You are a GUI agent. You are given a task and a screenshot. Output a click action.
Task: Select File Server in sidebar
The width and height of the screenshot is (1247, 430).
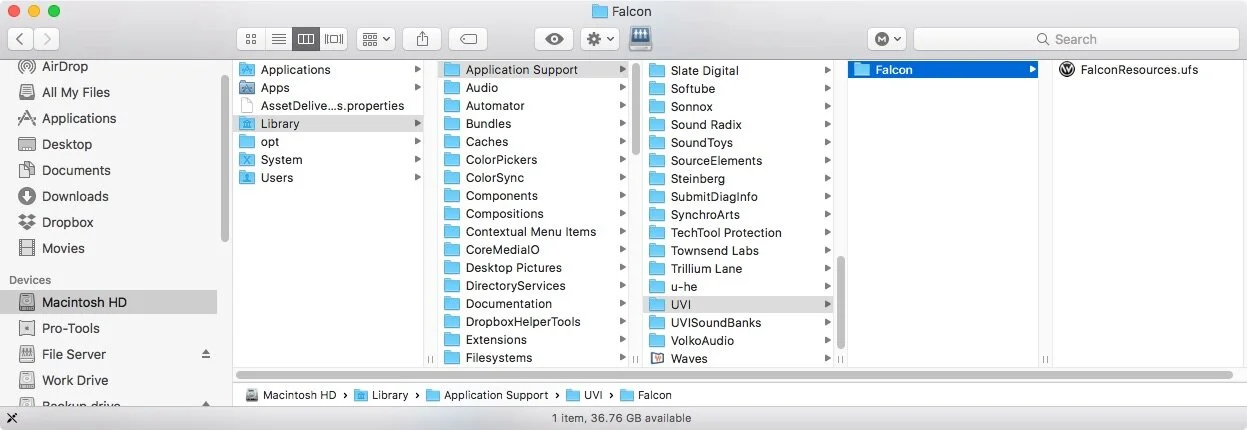(x=73, y=354)
